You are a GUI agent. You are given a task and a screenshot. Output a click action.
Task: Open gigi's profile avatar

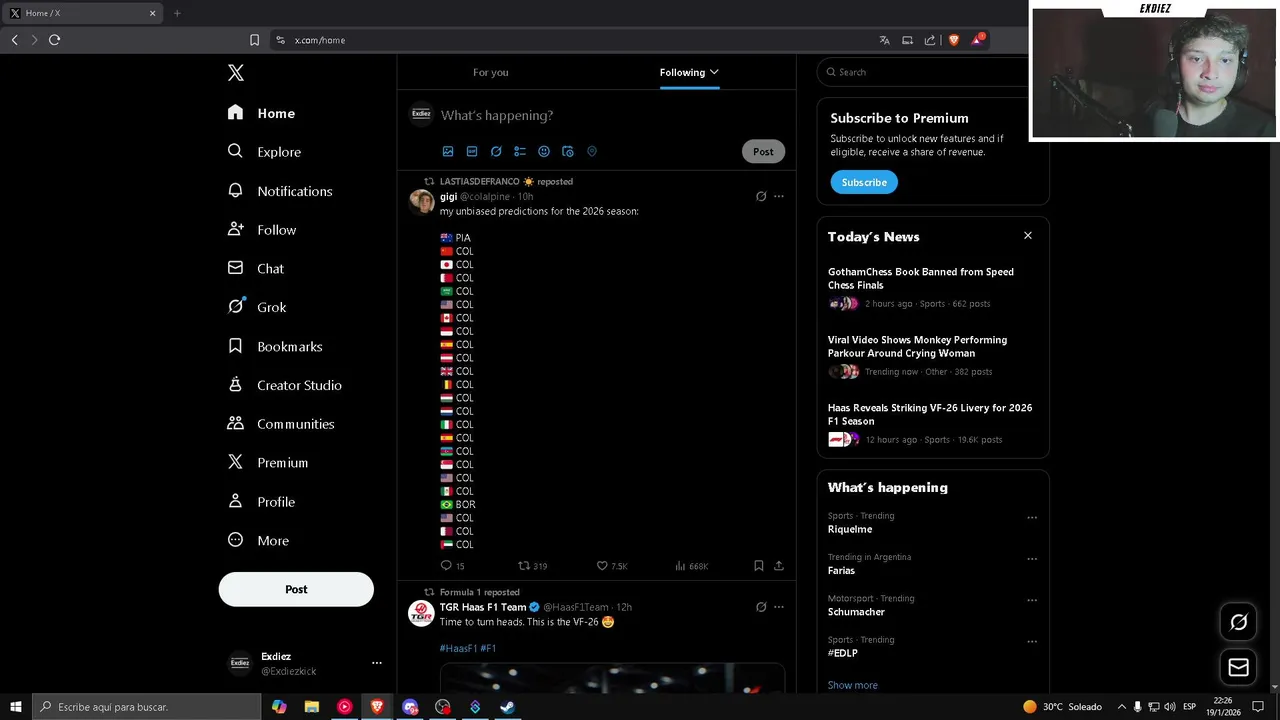coord(421,201)
